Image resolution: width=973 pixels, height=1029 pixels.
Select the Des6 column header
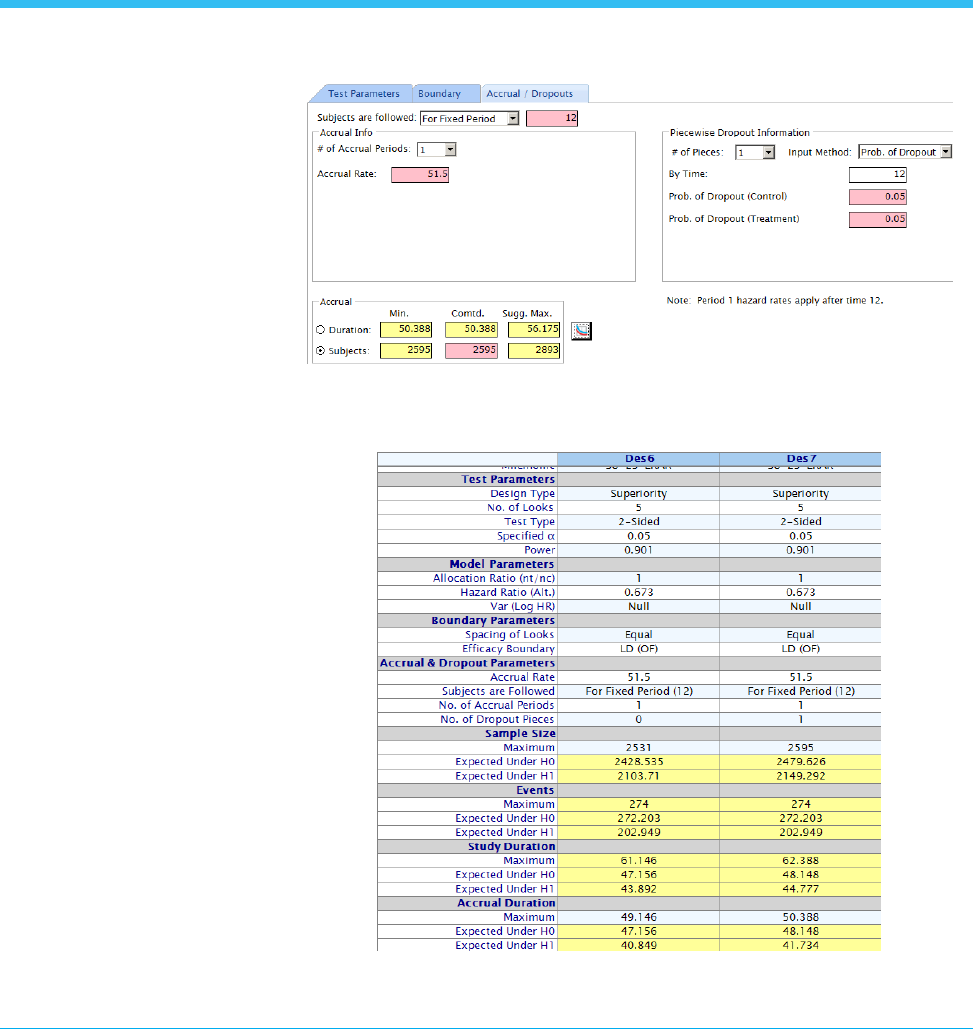pos(638,459)
